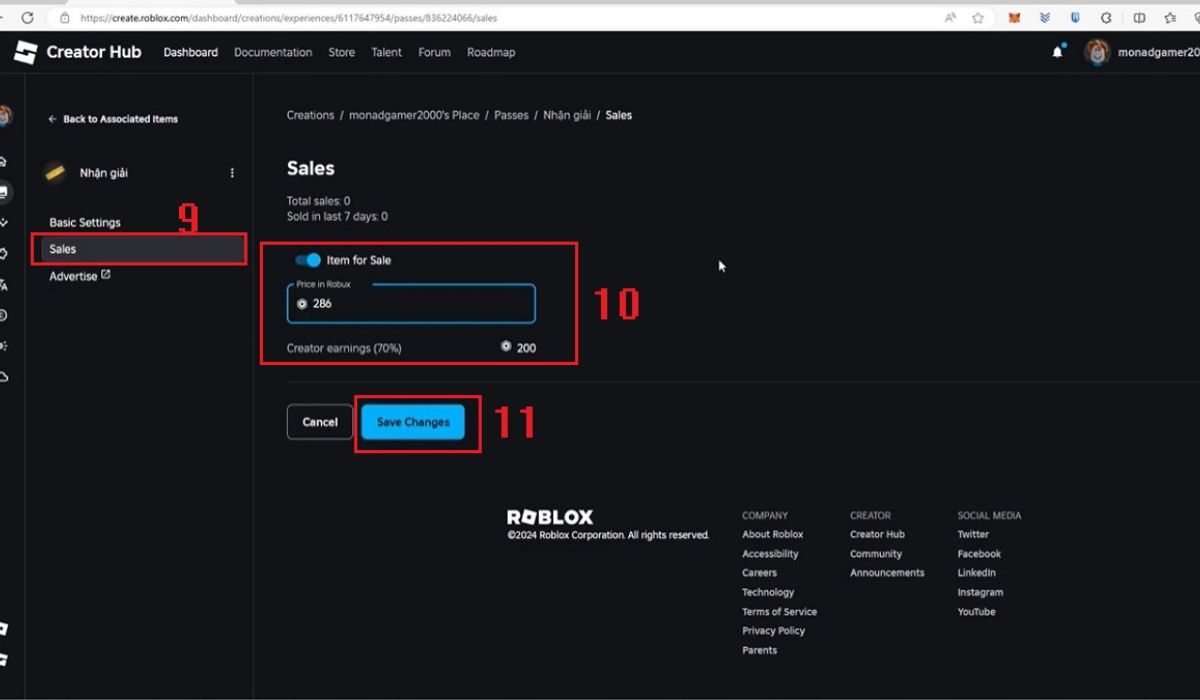Click the Roblox footer logo
This screenshot has height=700, width=1200.
click(550, 517)
